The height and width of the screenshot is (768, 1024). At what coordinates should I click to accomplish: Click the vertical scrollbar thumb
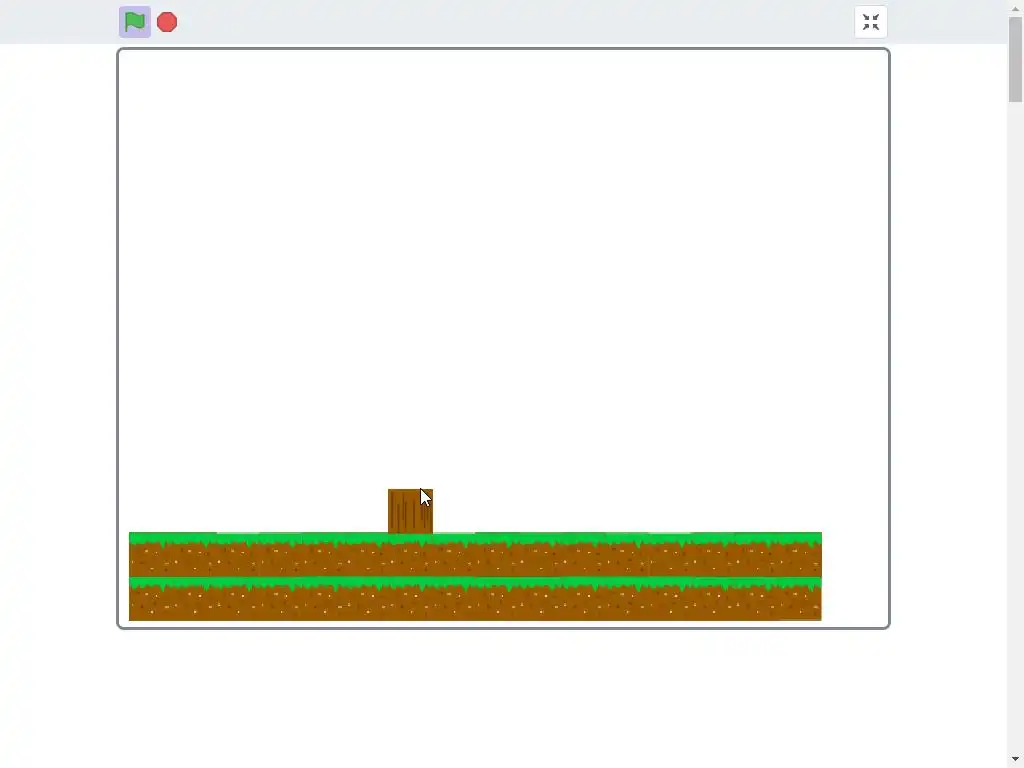[x=1015, y=59]
